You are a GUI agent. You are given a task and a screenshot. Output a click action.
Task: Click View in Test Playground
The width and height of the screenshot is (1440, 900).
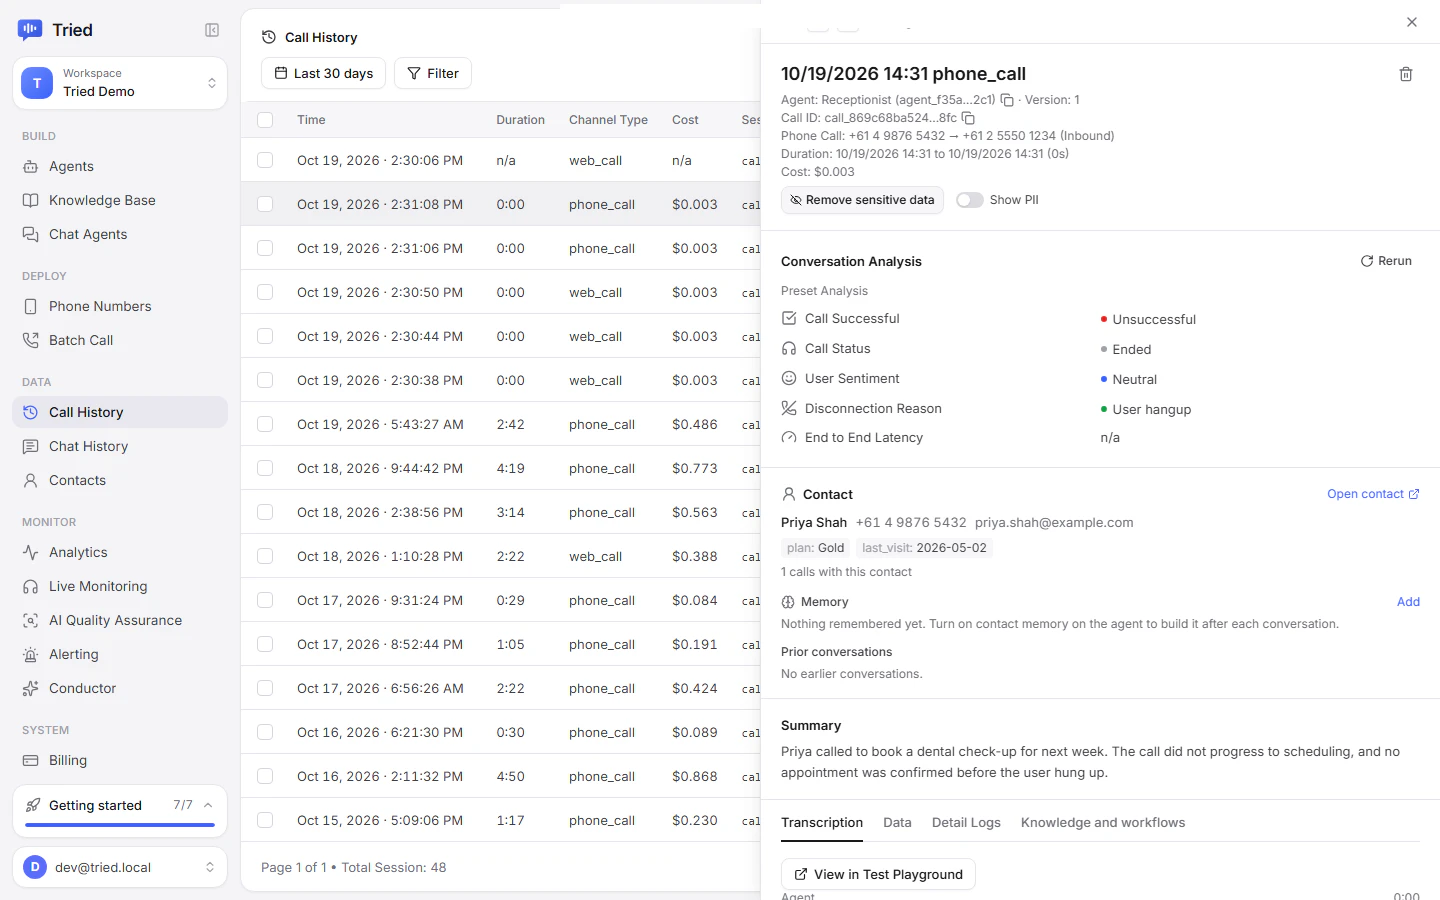point(878,874)
